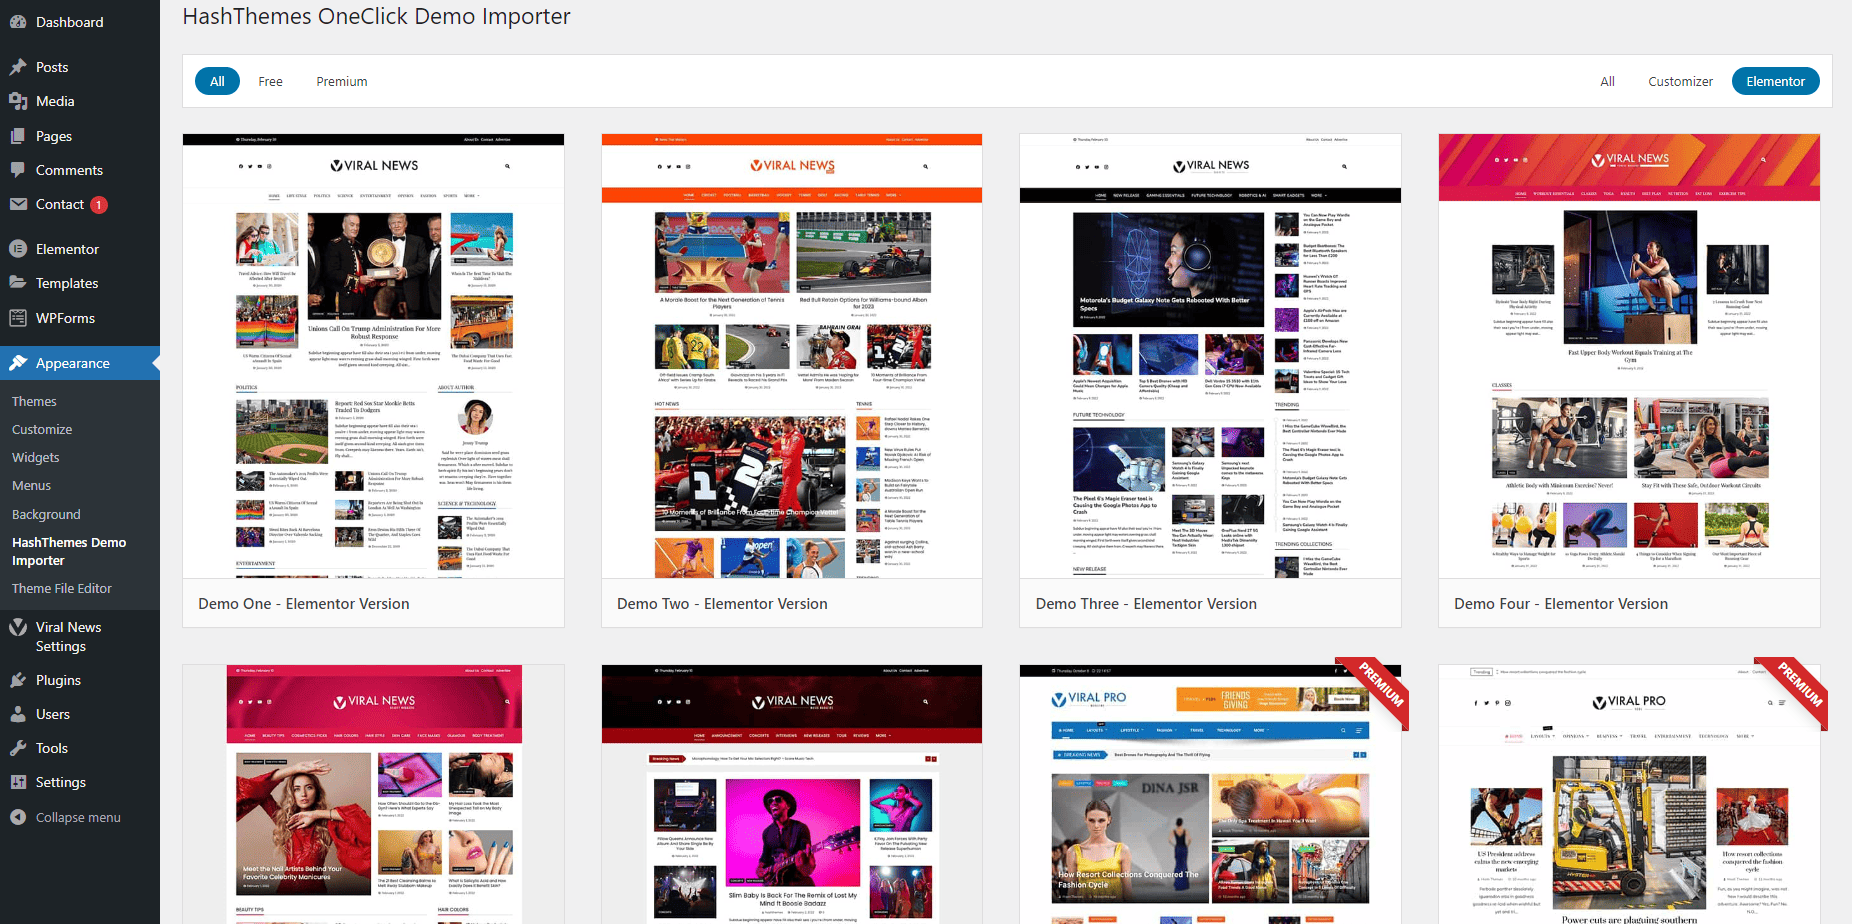Click the Demo One - Elementor Version title
The width and height of the screenshot is (1852, 924).
point(304,604)
